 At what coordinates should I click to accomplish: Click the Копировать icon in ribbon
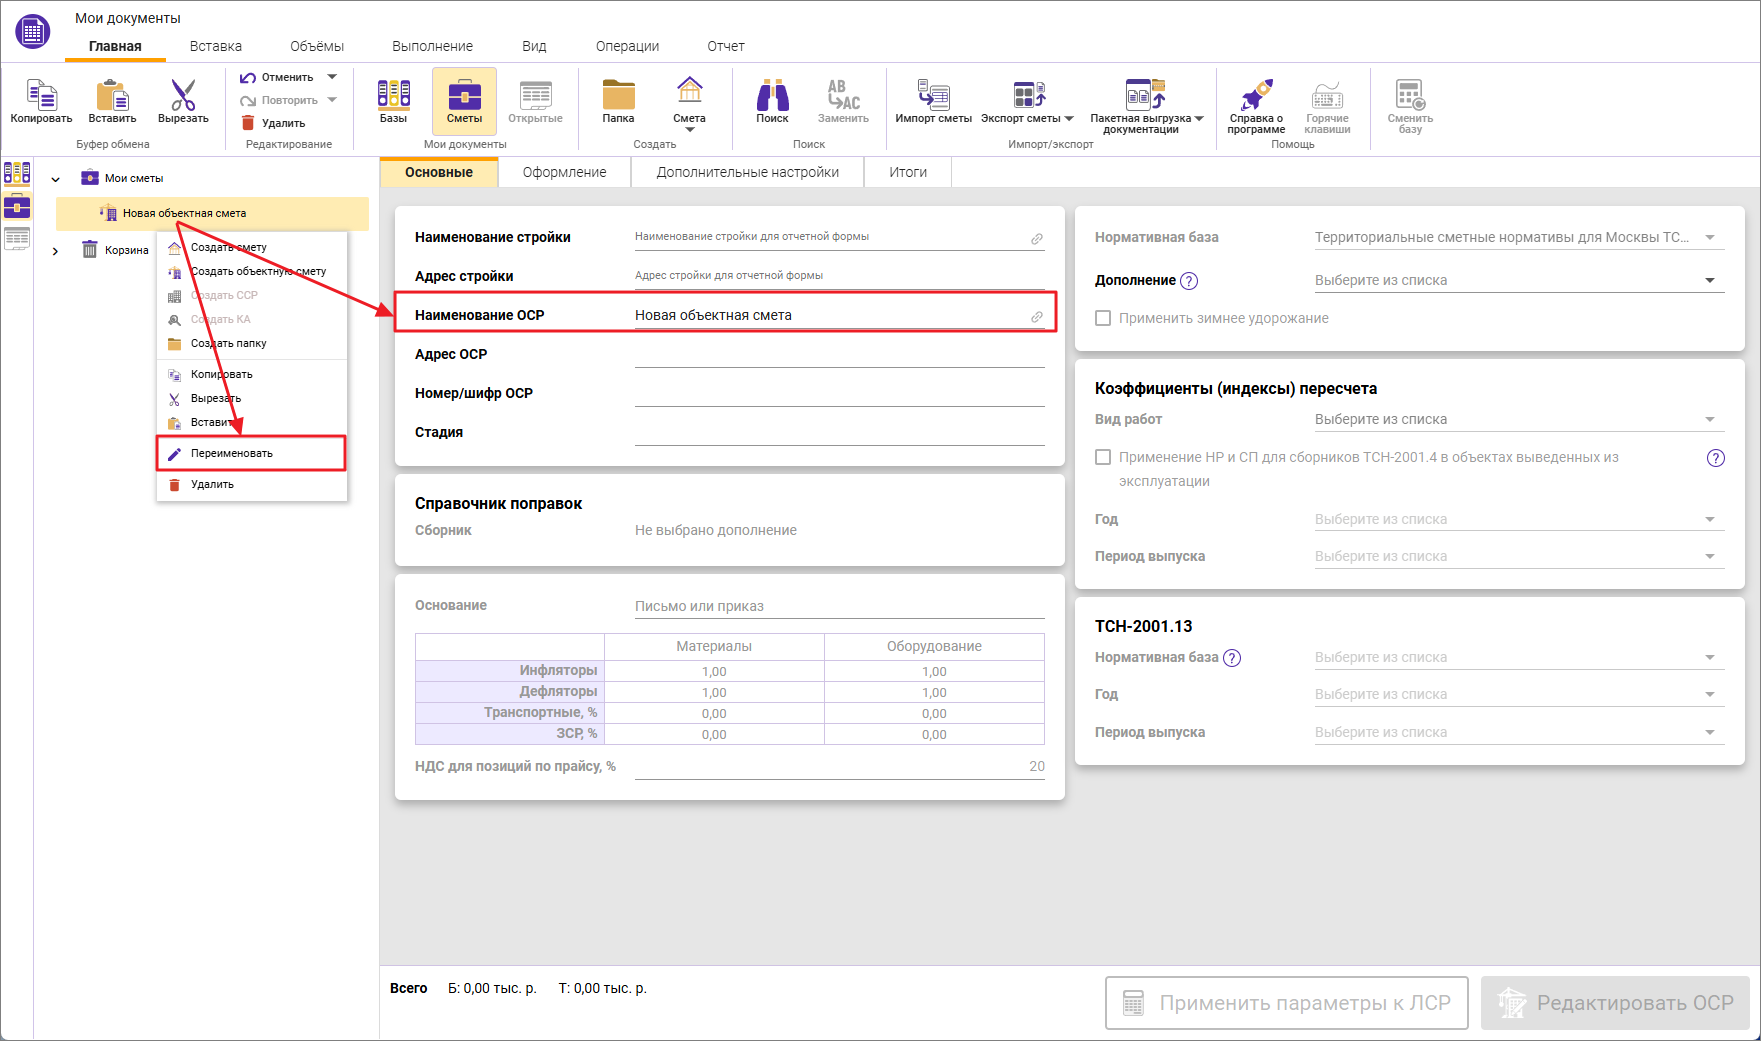[41, 97]
